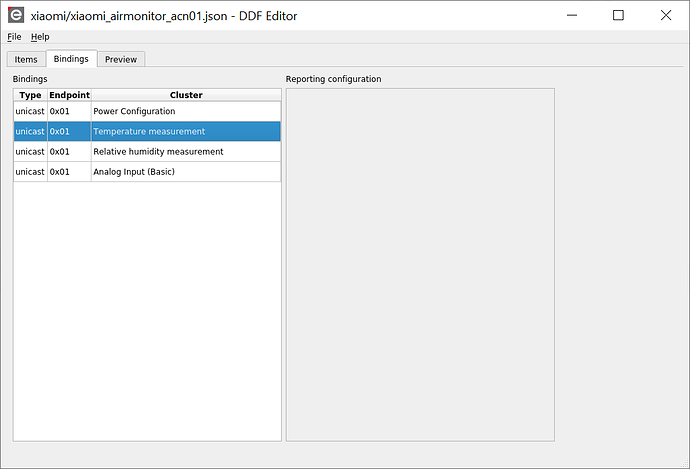Click the Cluster column header
This screenshot has height=469, width=690.
point(186,95)
